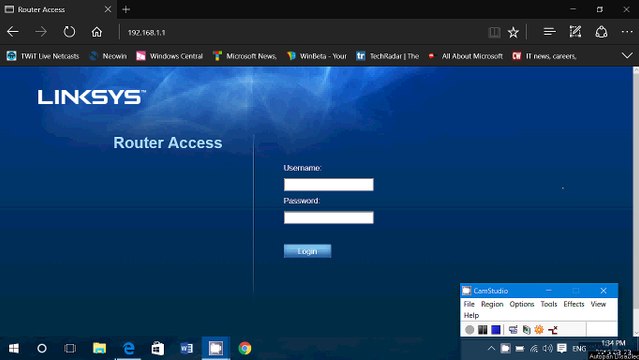Open Chrome from taskbar
The width and height of the screenshot is (639, 360).
point(245,348)
